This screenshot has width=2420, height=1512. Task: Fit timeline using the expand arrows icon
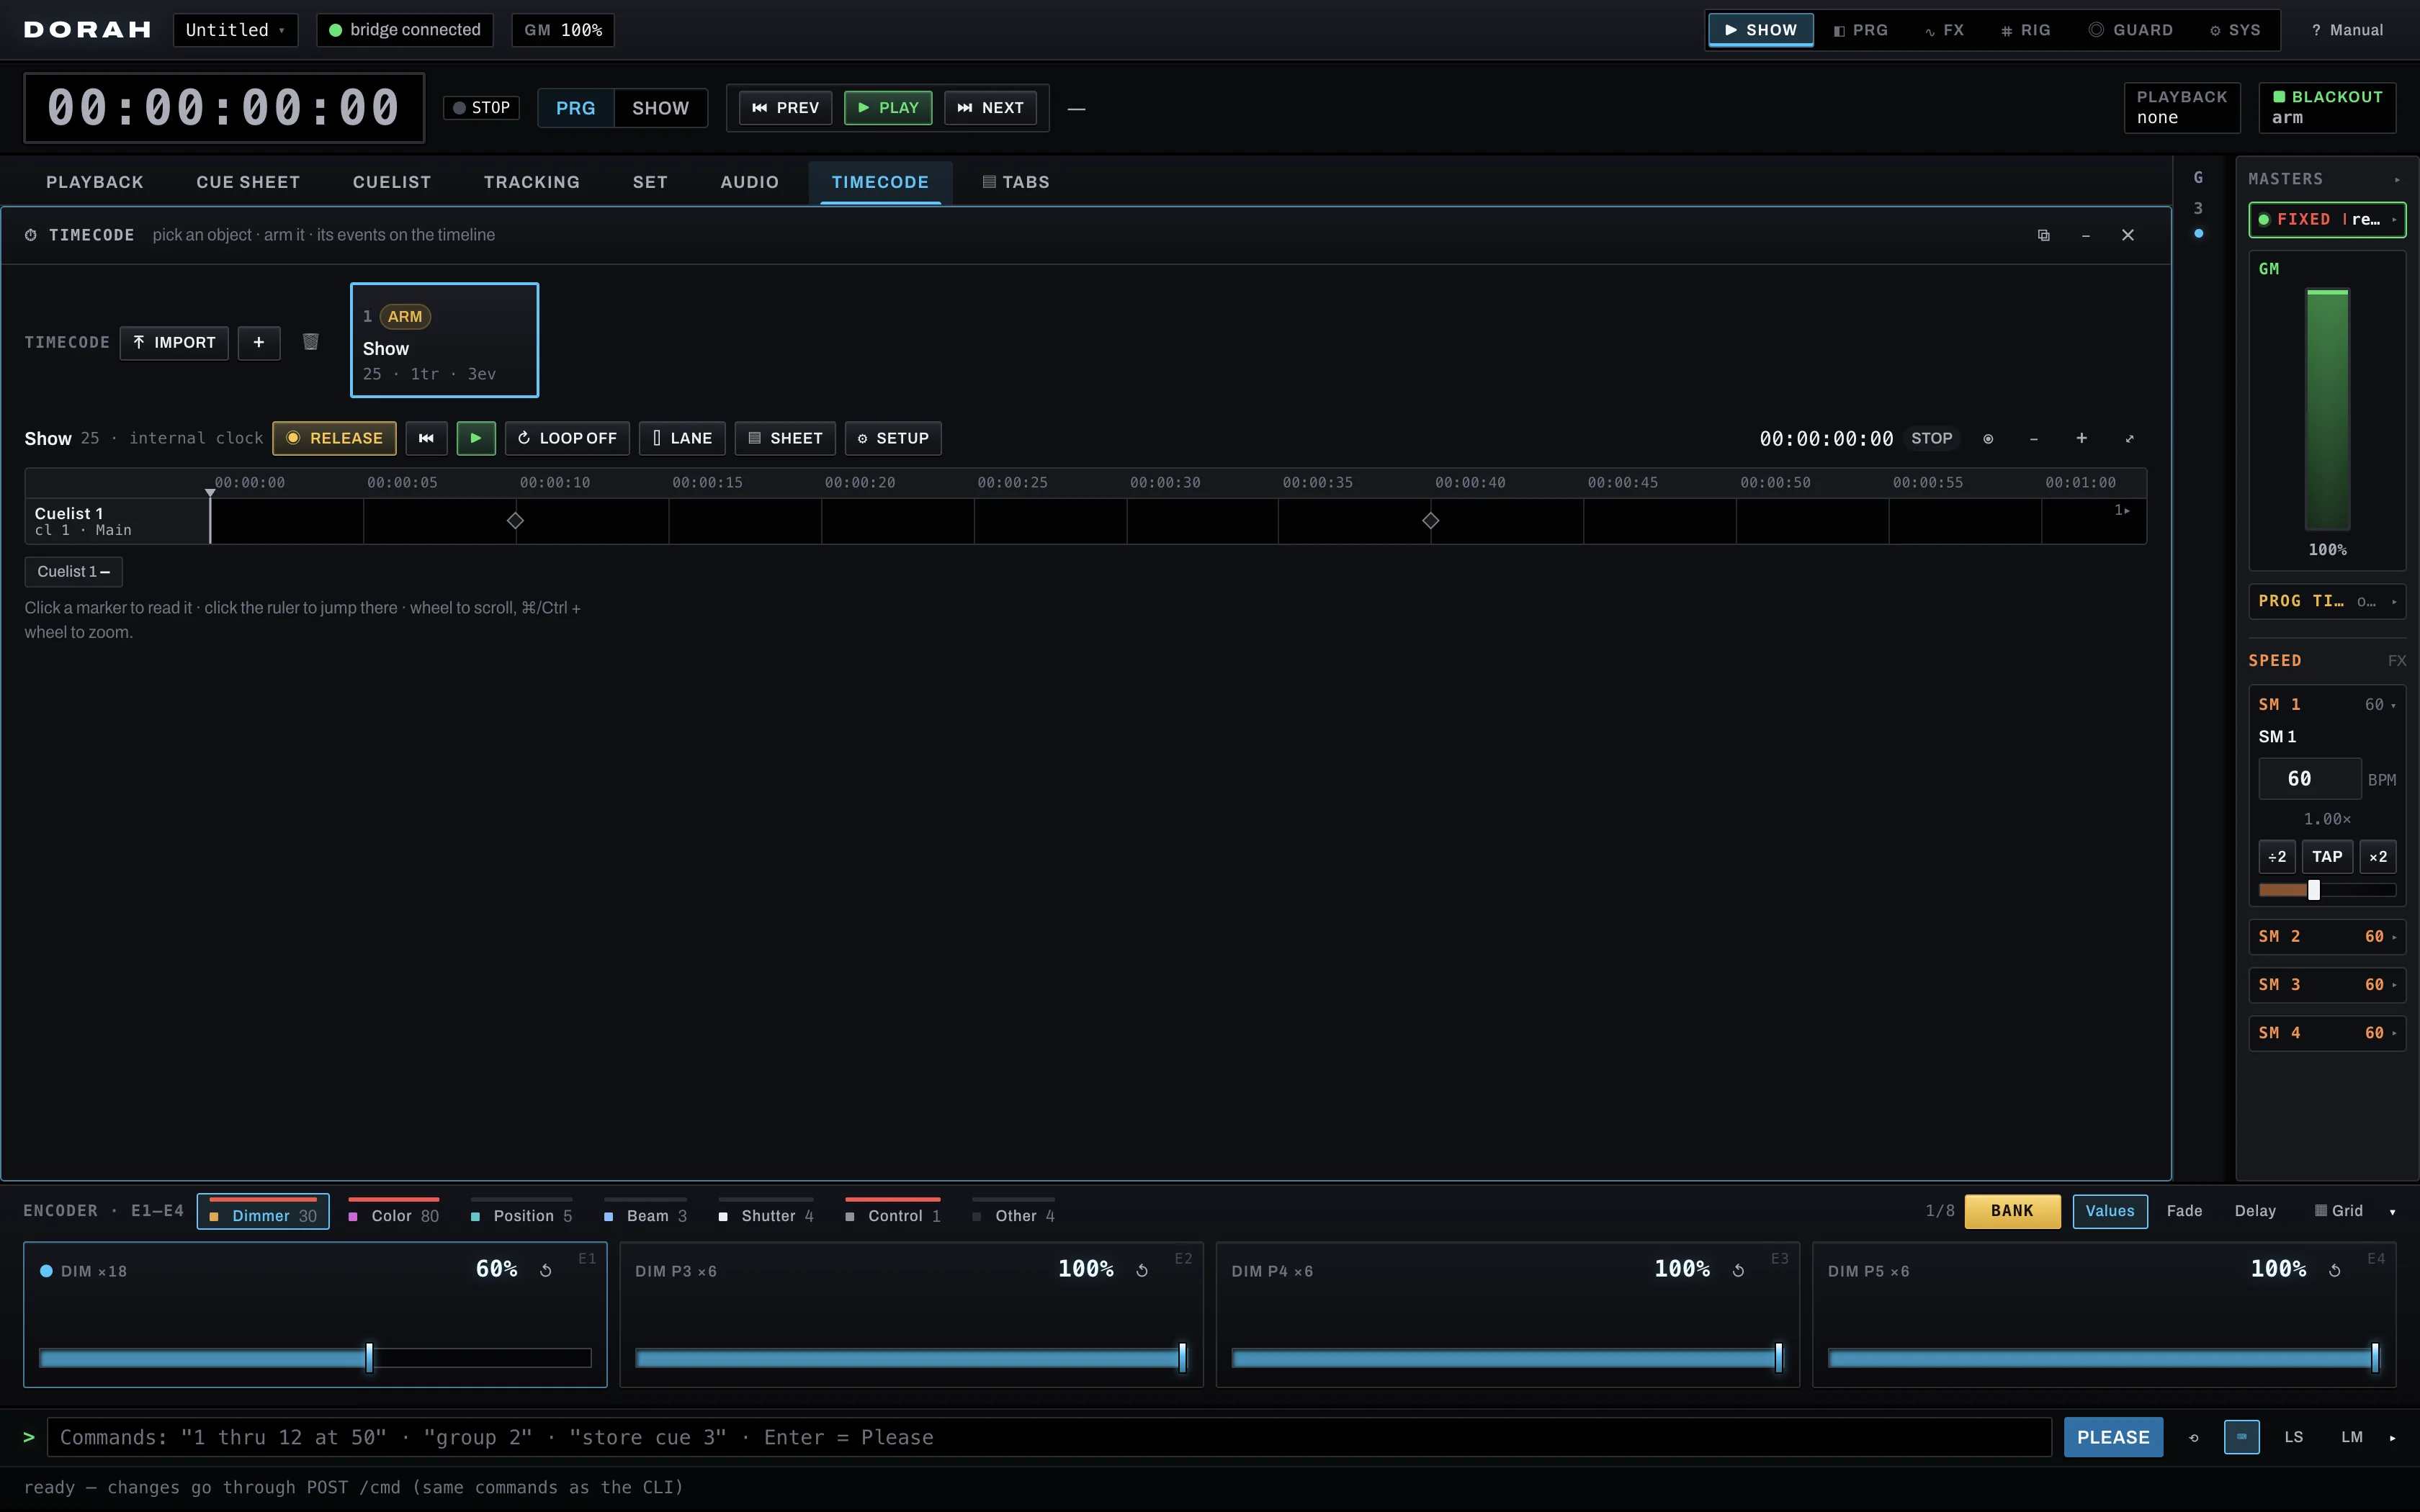pyautogui.click(x=2129, y=439)
